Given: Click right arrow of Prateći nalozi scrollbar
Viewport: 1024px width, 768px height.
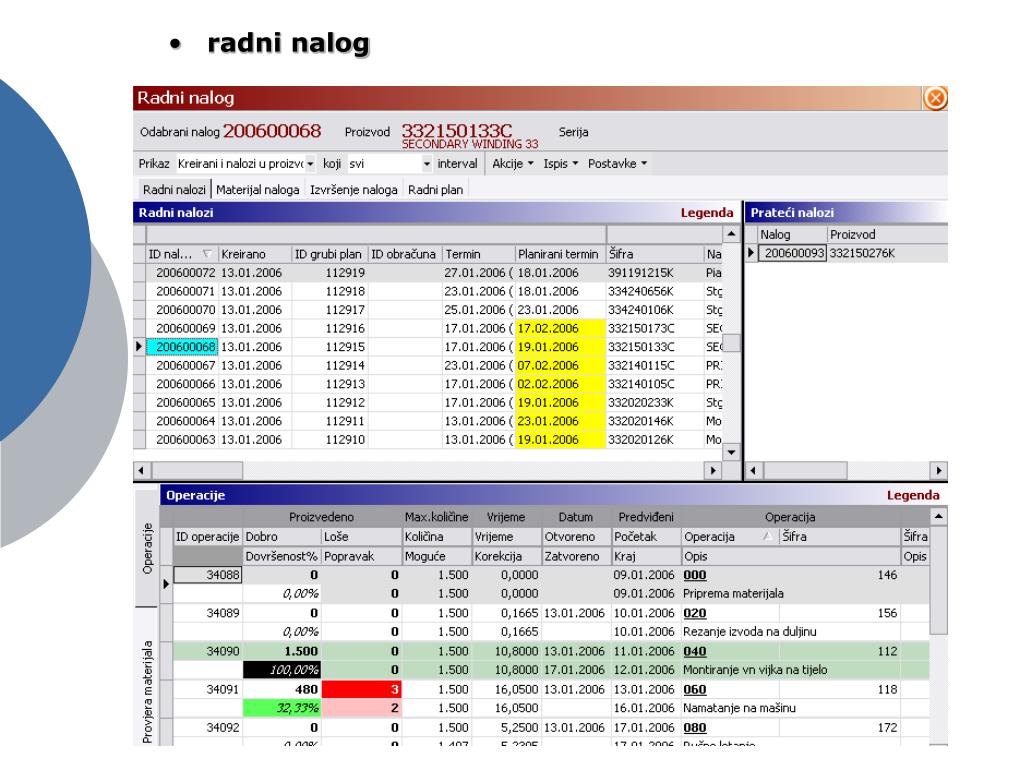Looking at the screenshot, I should point(938,470).
